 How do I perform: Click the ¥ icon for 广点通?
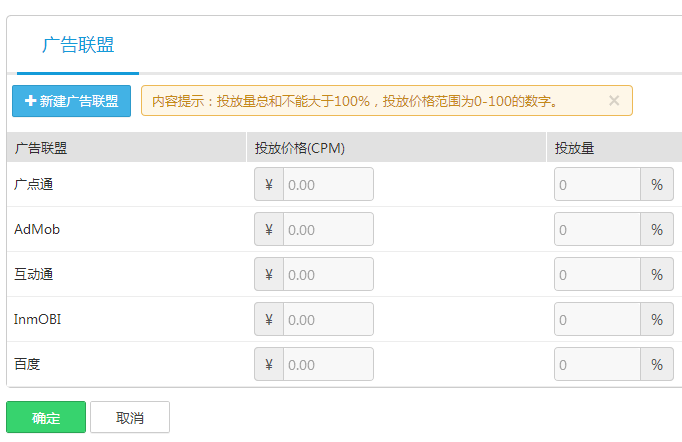pos(269,184)
